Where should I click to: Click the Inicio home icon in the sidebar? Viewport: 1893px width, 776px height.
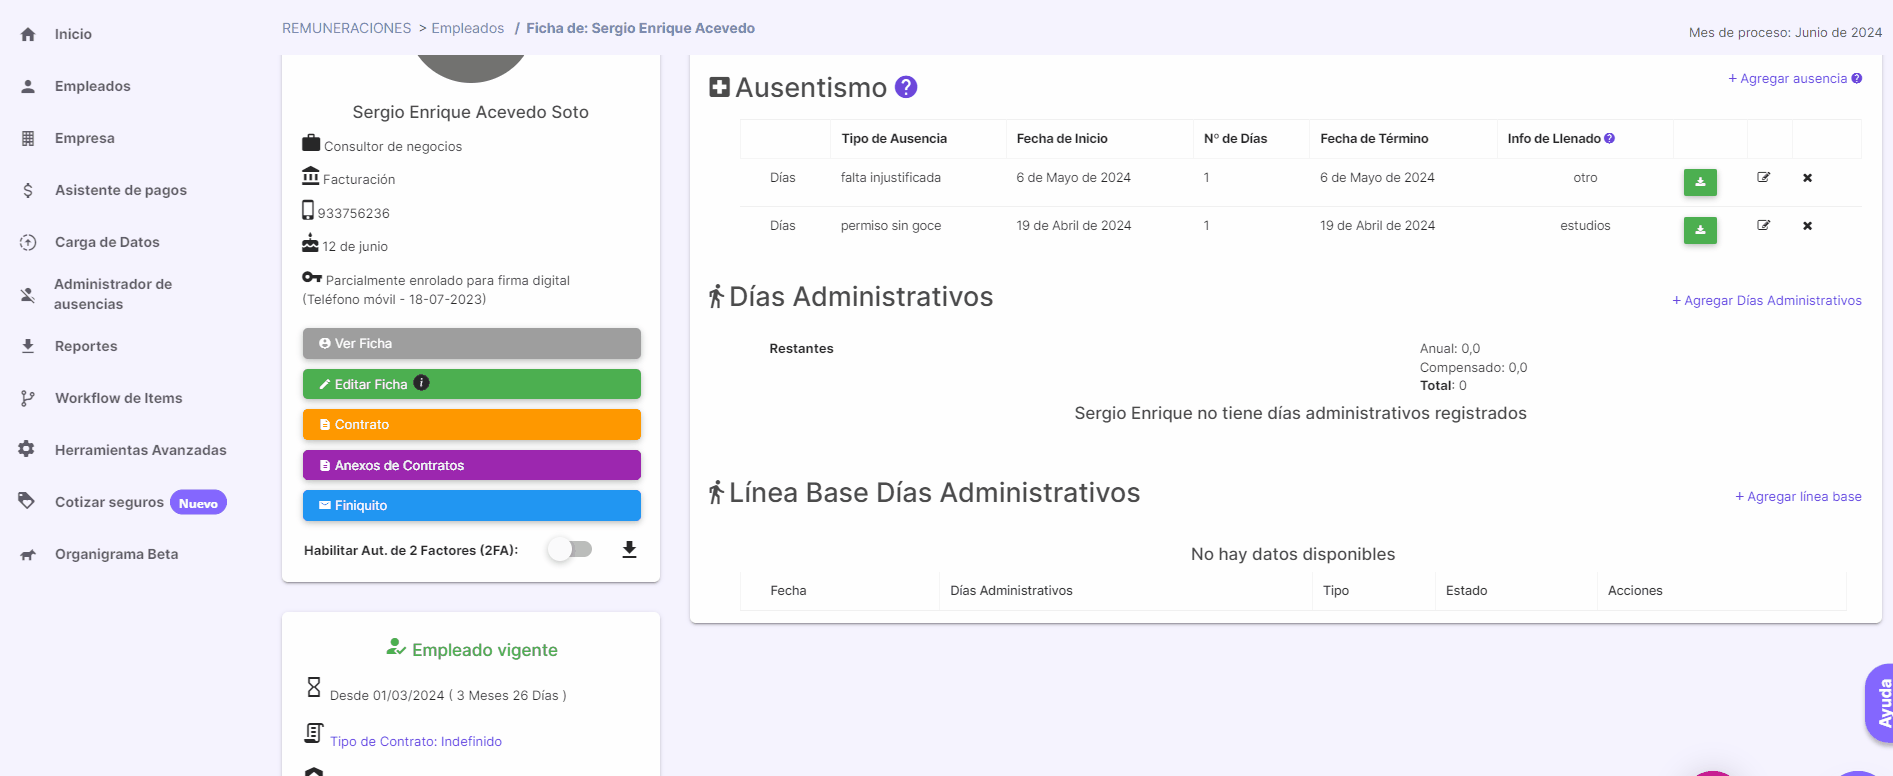click(28, 34)
